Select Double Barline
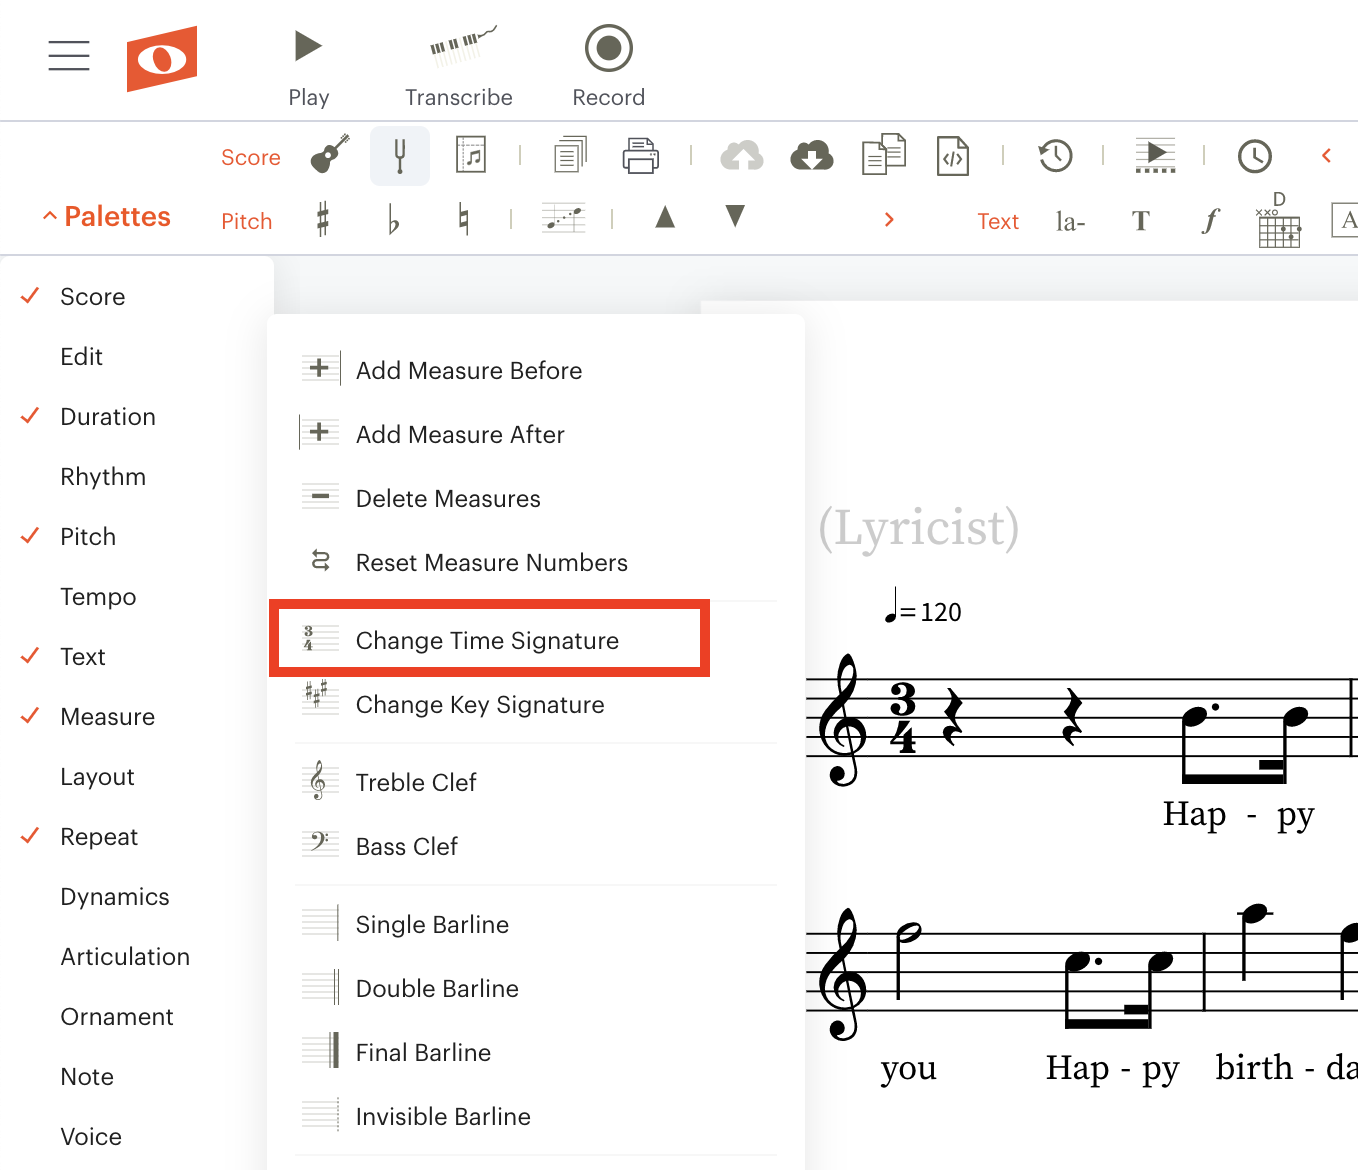Screen dimensions: 1358x1170 click(536, 988)
